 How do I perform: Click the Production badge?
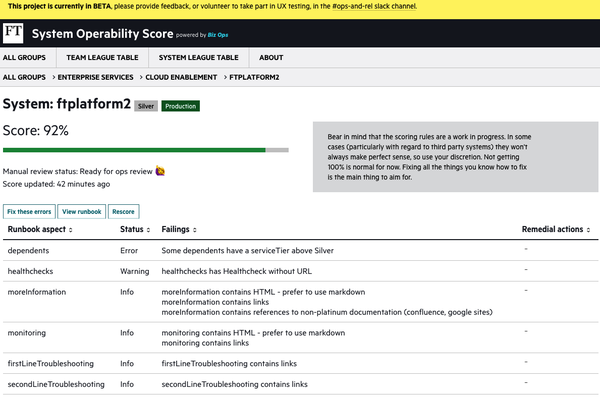click(x=181, y=106)
